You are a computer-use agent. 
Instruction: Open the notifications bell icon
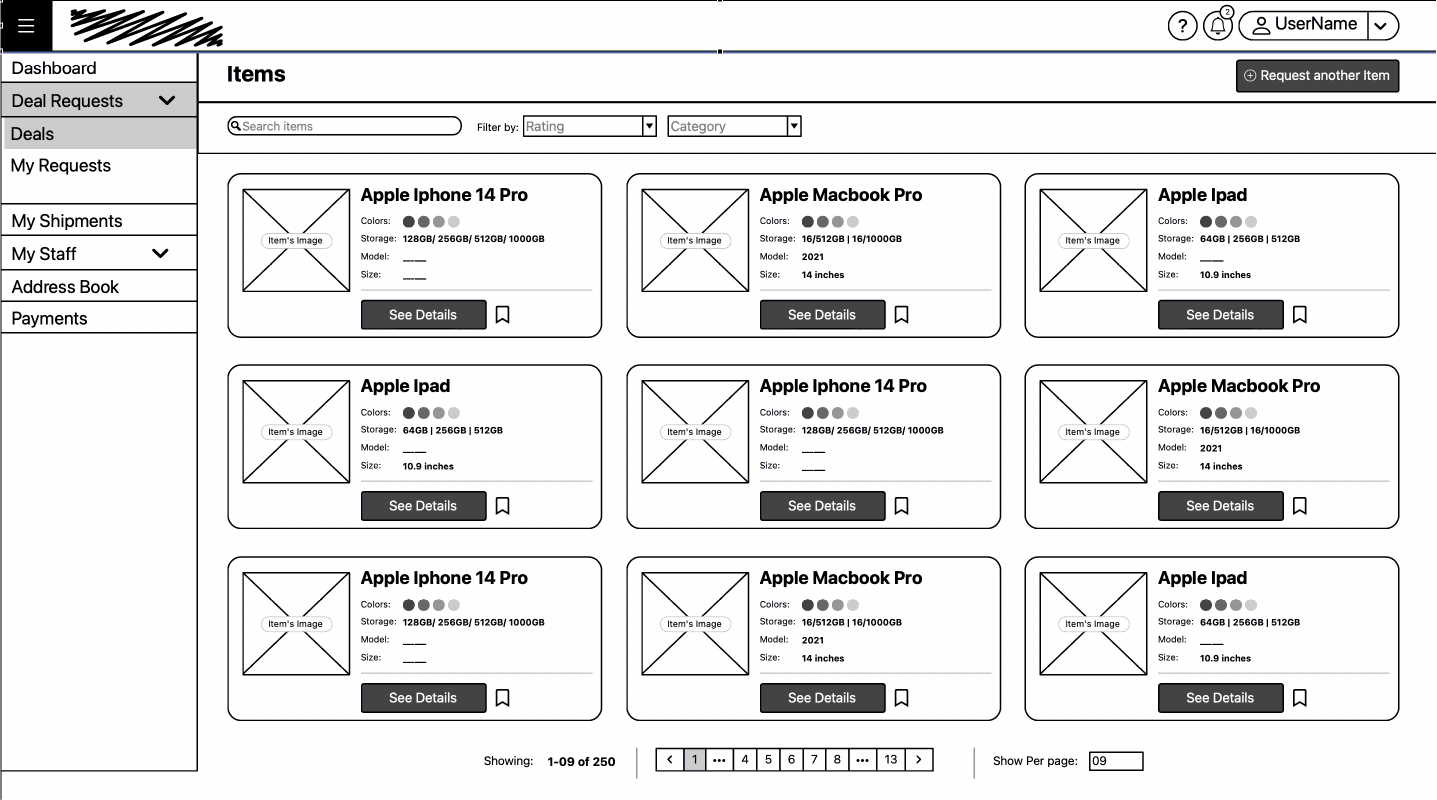[1217, 26]
